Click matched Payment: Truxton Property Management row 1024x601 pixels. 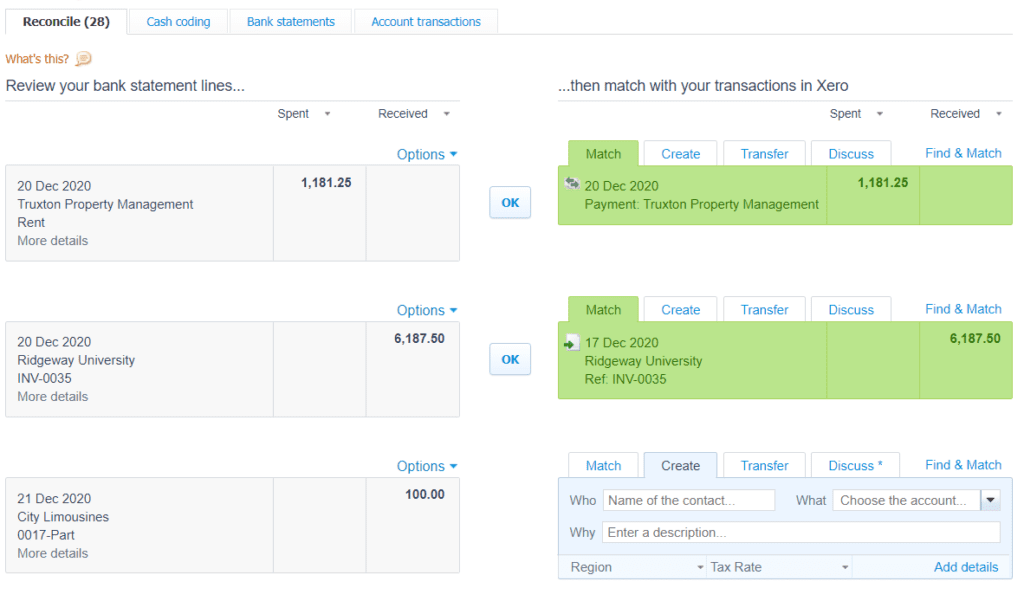click(x=785, y=195)
